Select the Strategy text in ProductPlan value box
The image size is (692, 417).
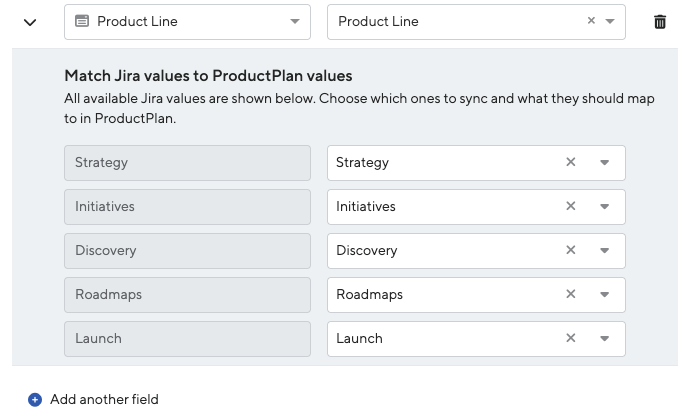(x=362, y=163)
